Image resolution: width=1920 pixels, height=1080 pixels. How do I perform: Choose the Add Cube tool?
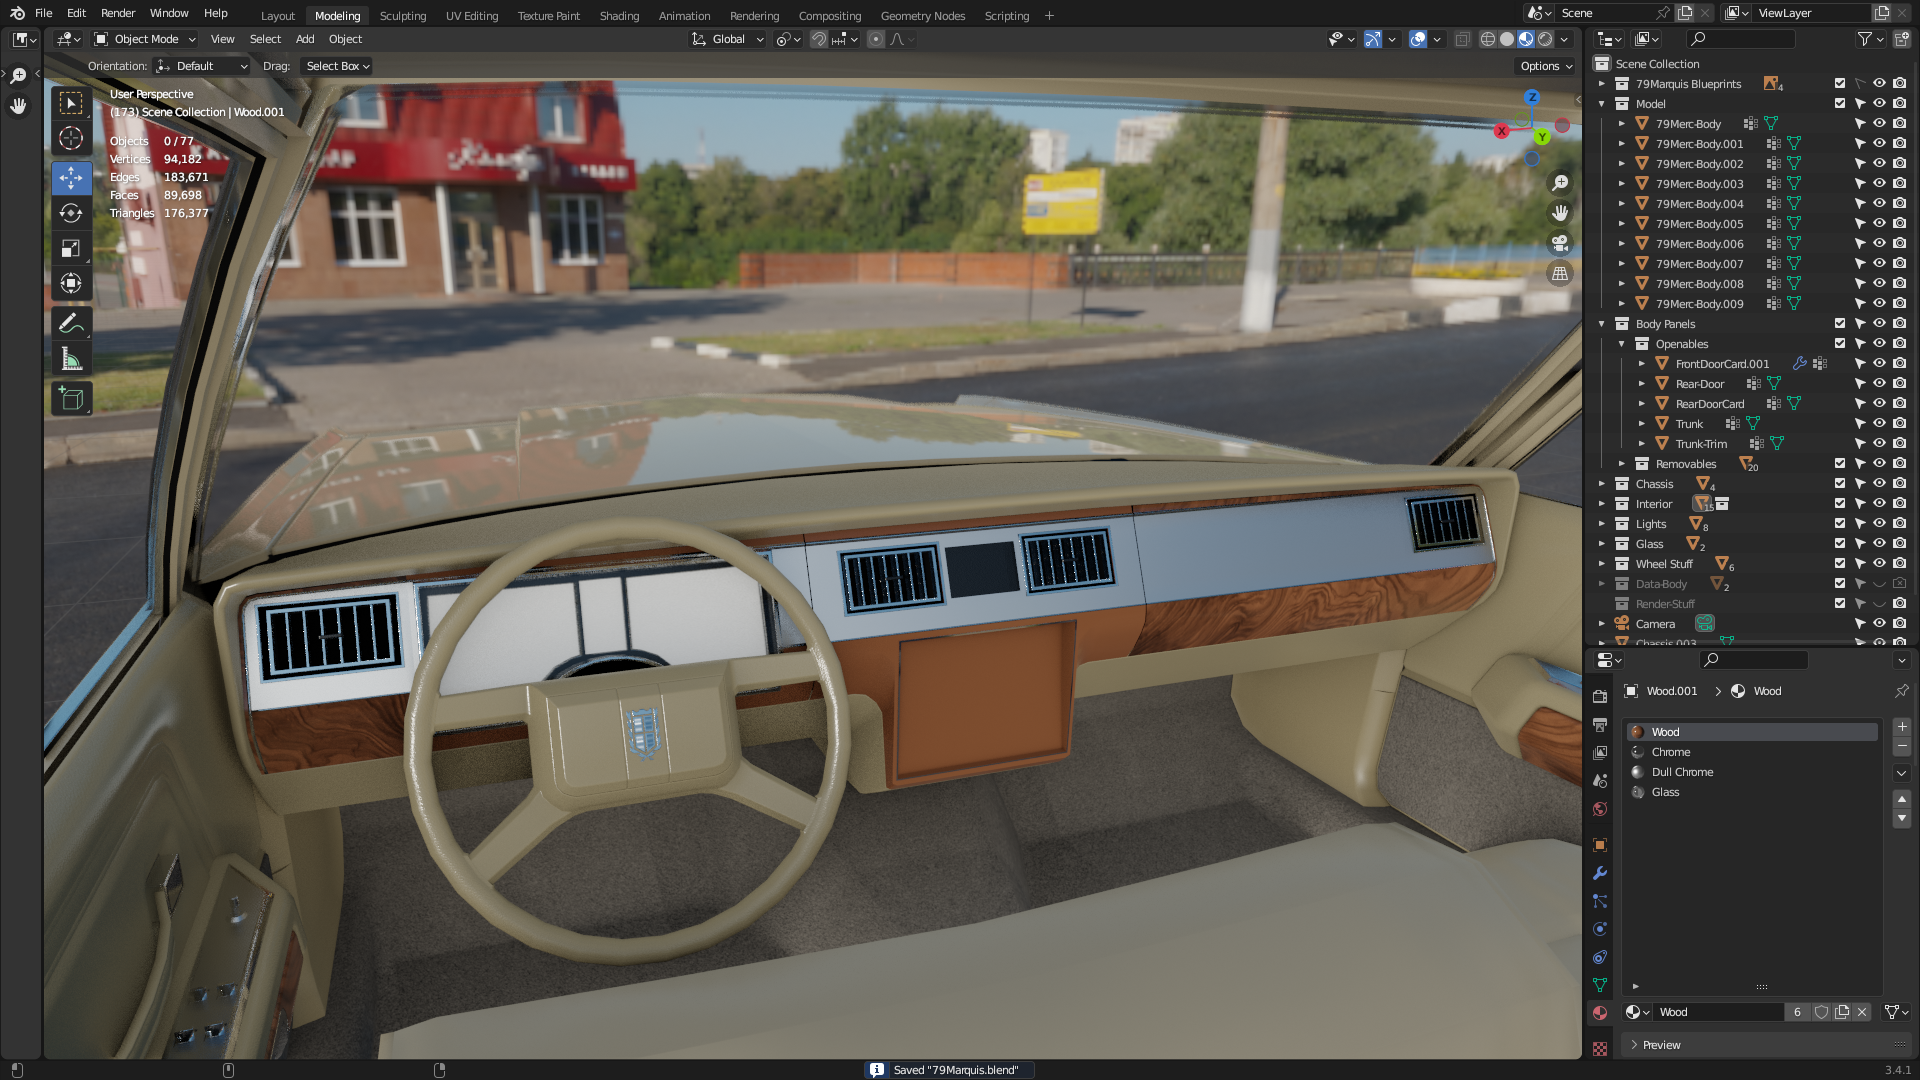tap(71, 399)
